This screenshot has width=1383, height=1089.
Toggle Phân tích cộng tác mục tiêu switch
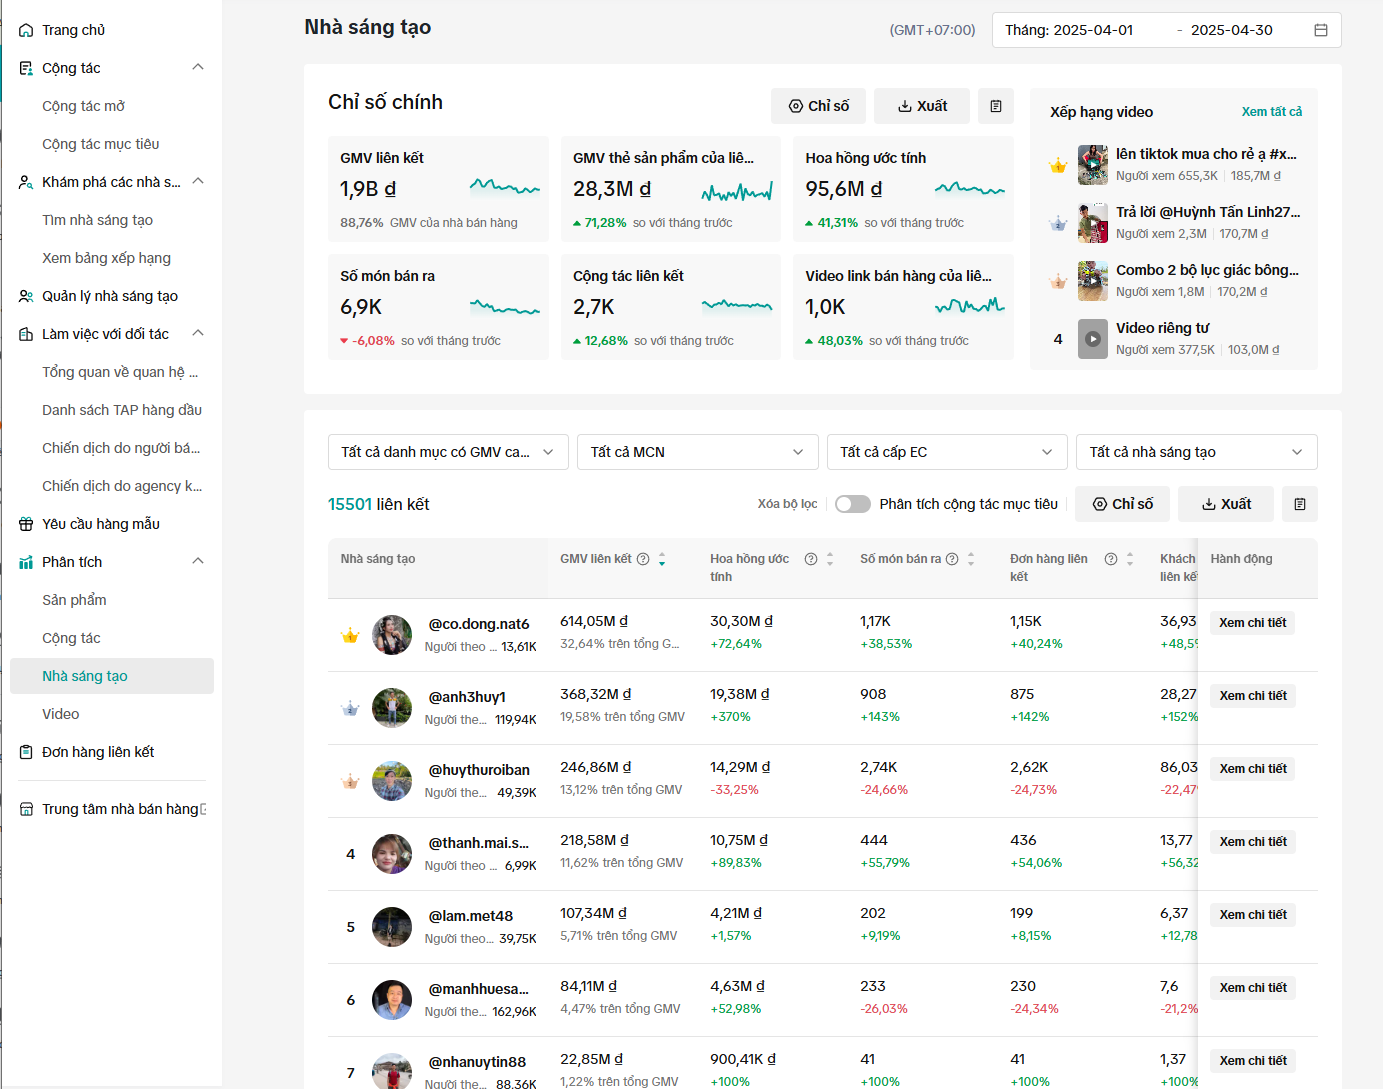pyautogui.click(x=853, y=504)
